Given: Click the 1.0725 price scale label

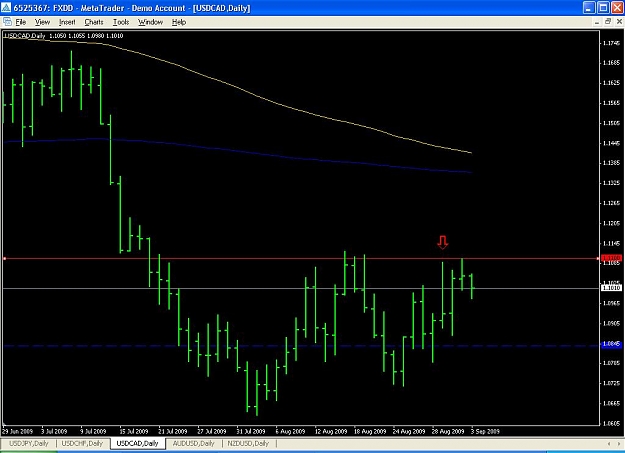Looking at the screenshot, I should (611, 383).
